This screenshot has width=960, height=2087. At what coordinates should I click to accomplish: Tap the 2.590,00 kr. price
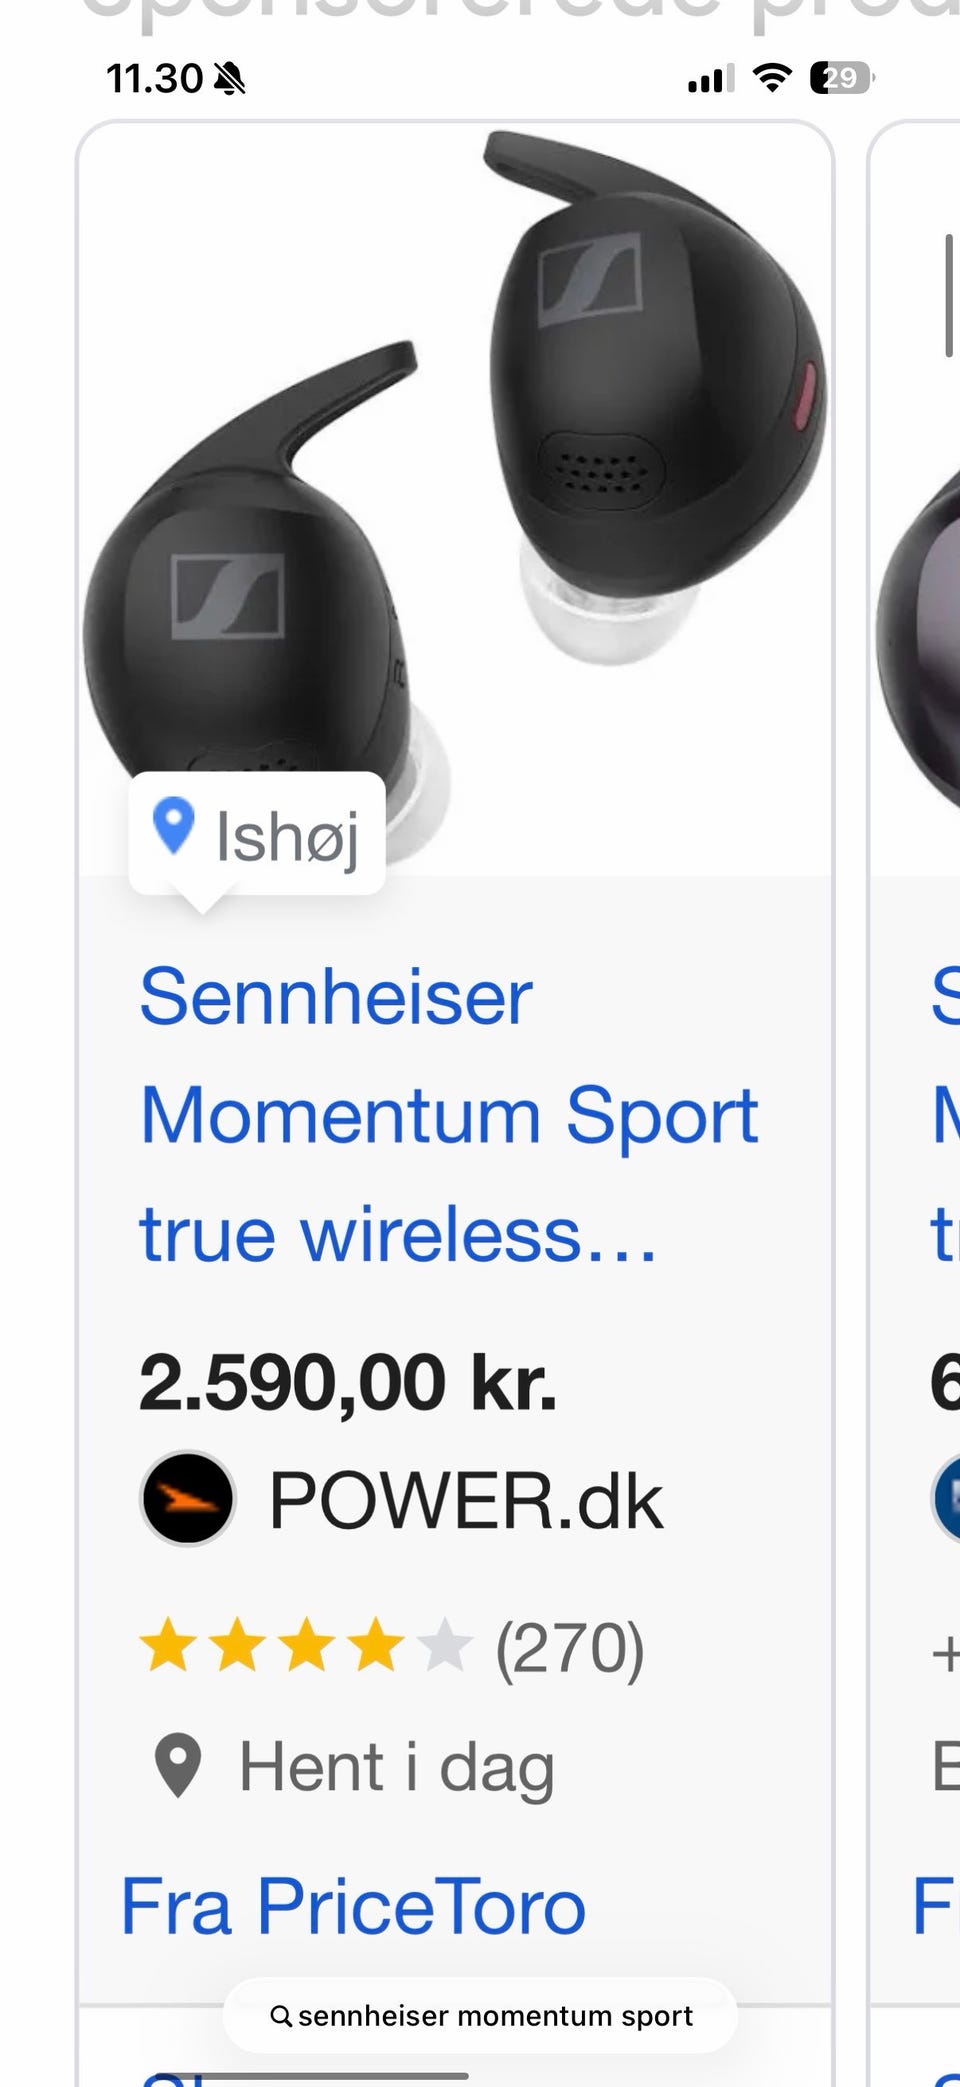(348, 1383)
